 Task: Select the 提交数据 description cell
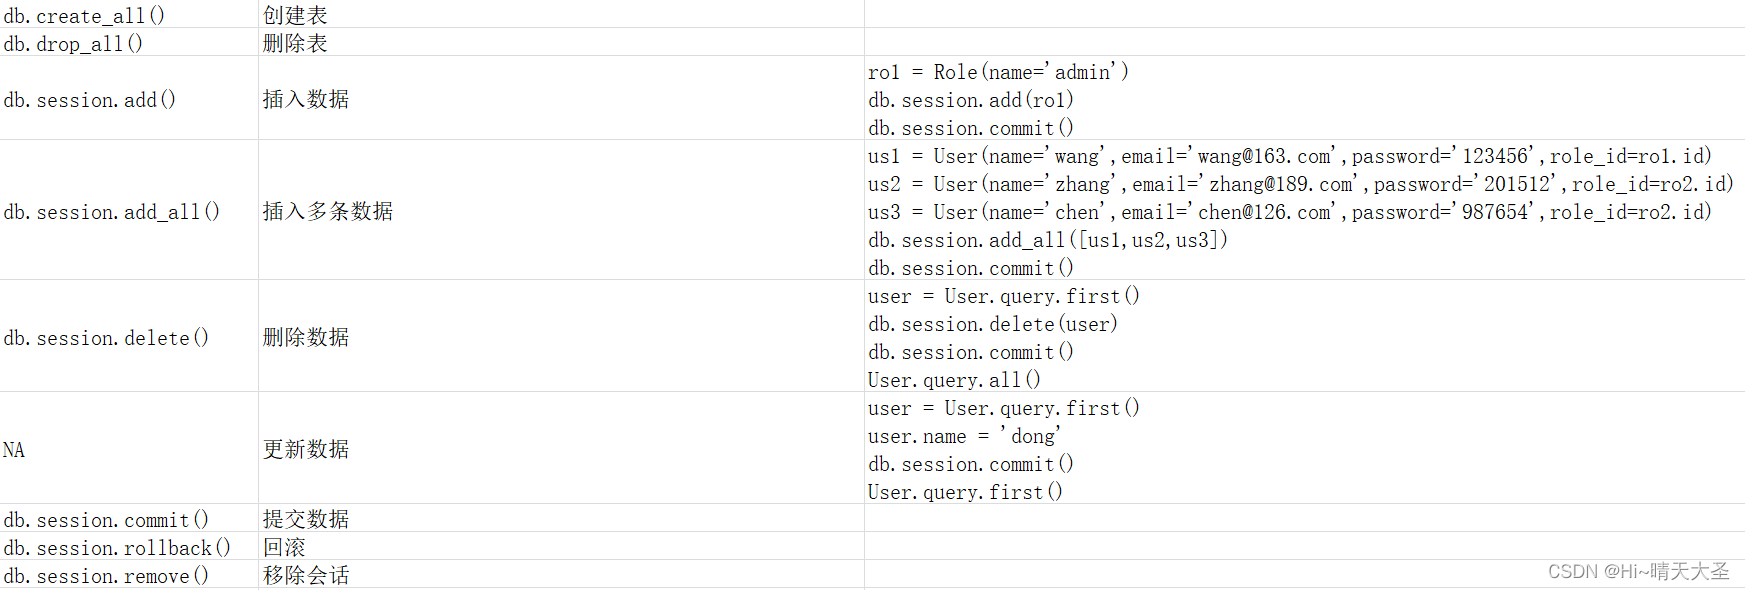306,519
